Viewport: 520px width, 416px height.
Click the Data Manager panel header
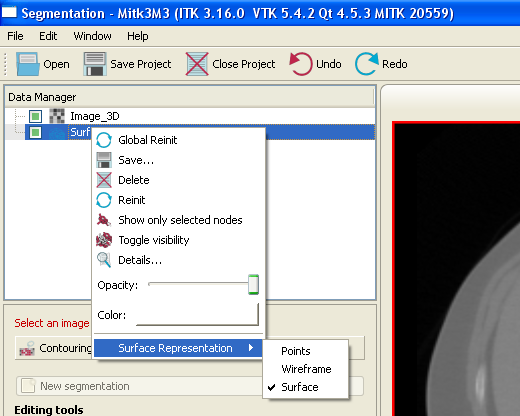[x=189, y=97]
